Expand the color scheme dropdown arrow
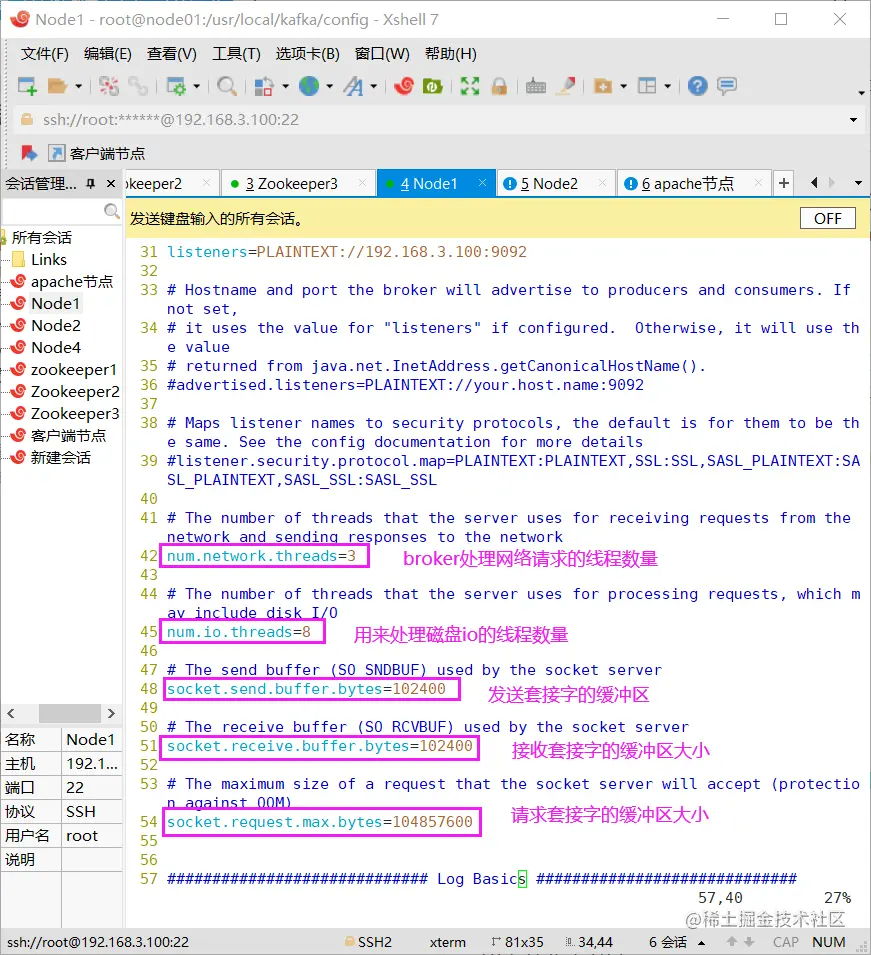The image size is (871, 955). coord(285,86)
